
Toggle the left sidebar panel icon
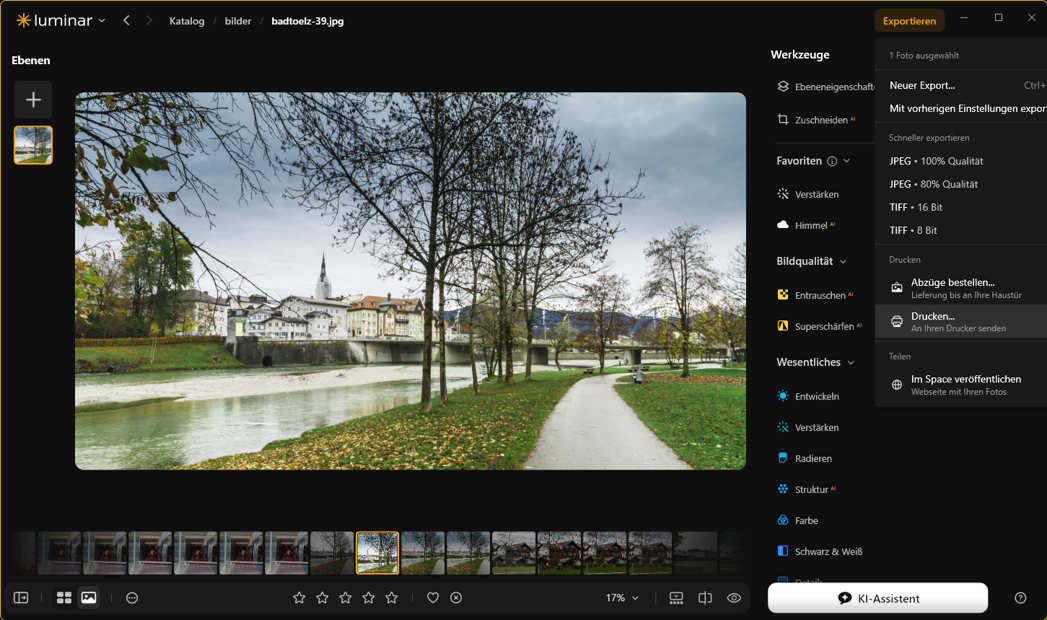(x=21, y=598)
